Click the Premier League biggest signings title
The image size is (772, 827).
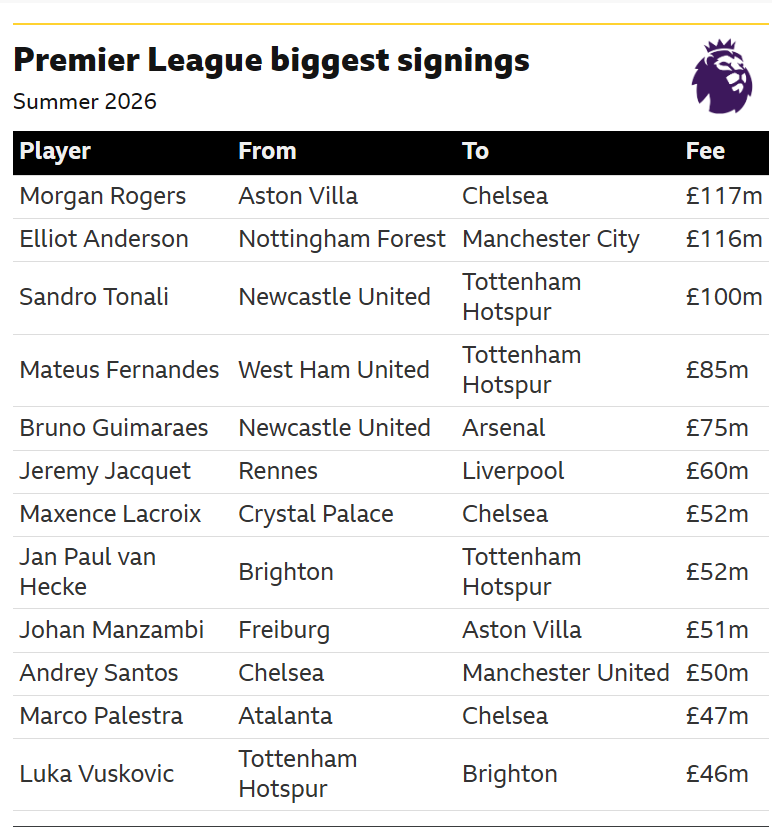(271, 60)
